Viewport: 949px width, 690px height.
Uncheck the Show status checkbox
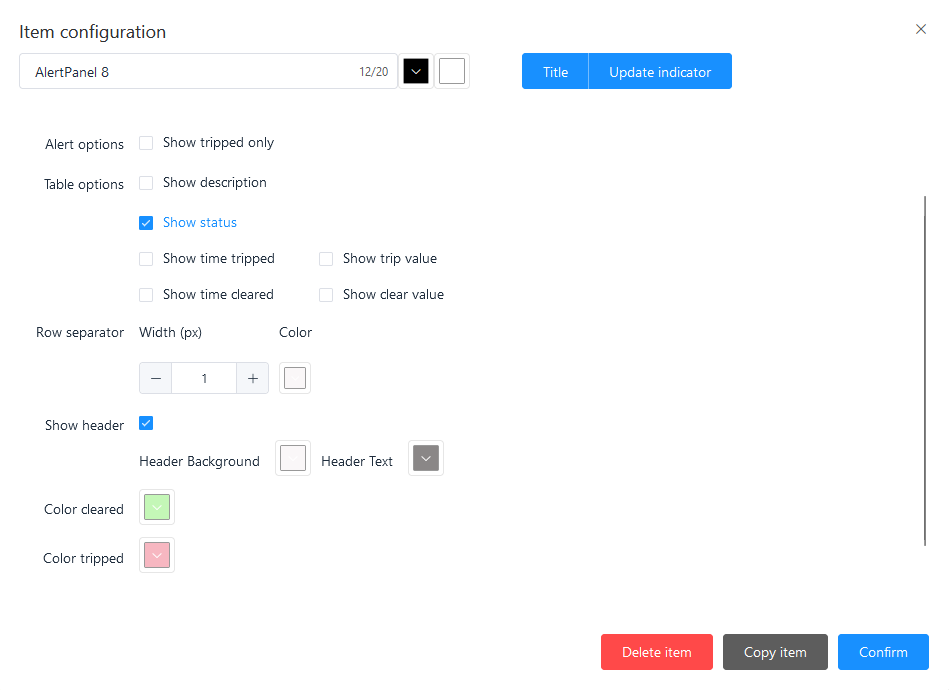point(146,223)
